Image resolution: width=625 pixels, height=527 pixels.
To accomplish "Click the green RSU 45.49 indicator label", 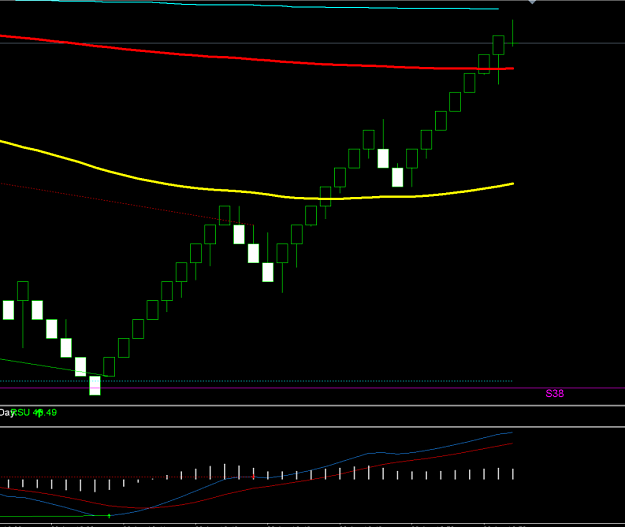I will tap(34, 413).
